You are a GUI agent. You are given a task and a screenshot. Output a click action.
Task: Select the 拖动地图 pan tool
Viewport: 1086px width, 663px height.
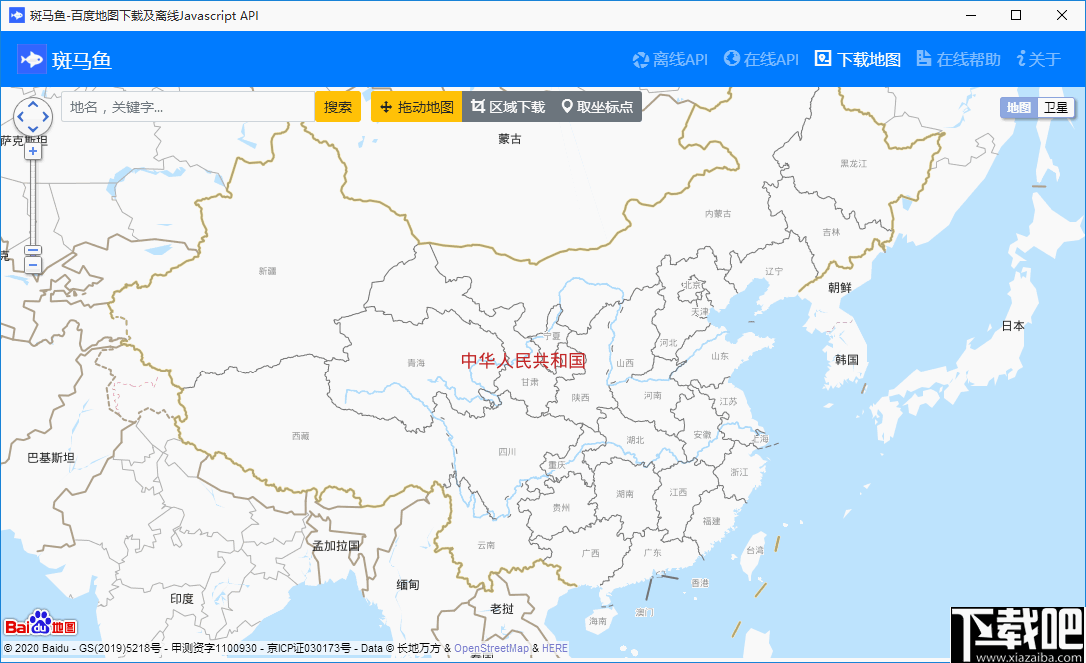tap(416, 106)
